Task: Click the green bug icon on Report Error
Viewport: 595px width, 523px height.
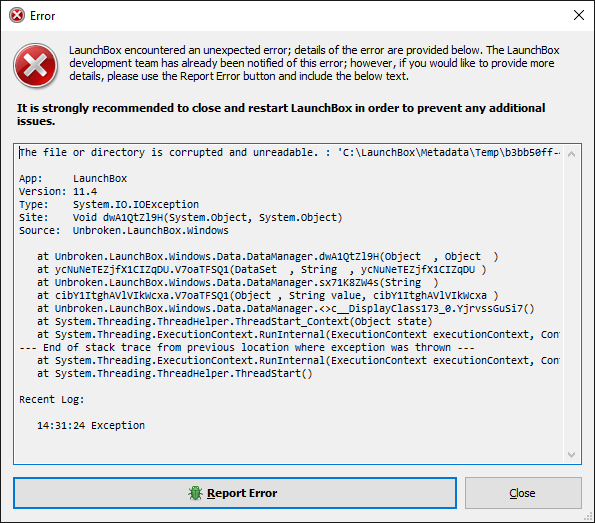Action: [195, 493]
